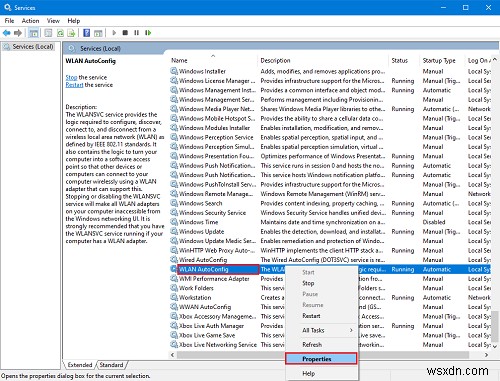Image resolution: width=500 pixels, height=381 pixels.
Task: Select the WinHTTP Web Proxy Auto service name
Action: pyautogui.click(x=217, y=250)
